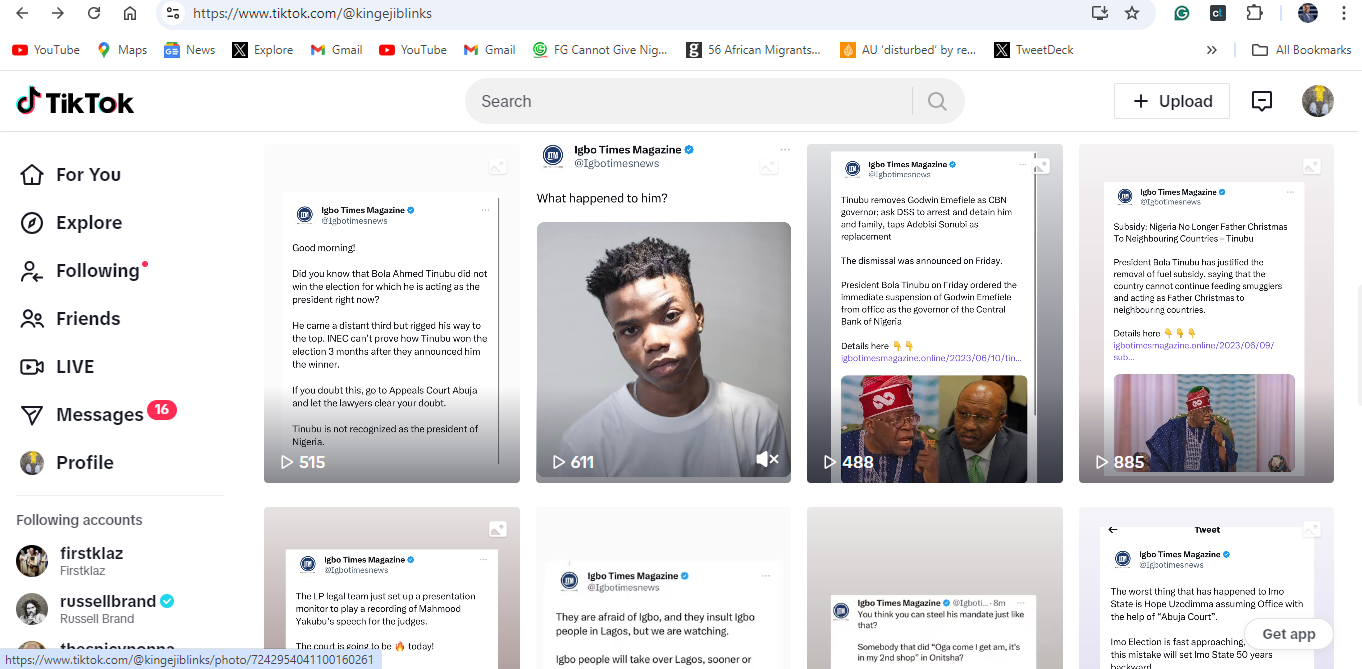Image resolution: width=1362 pixels, height=669 pixels.
Task: Open Subsidy post with 885 views
Action: click(x=1206, y=313)
